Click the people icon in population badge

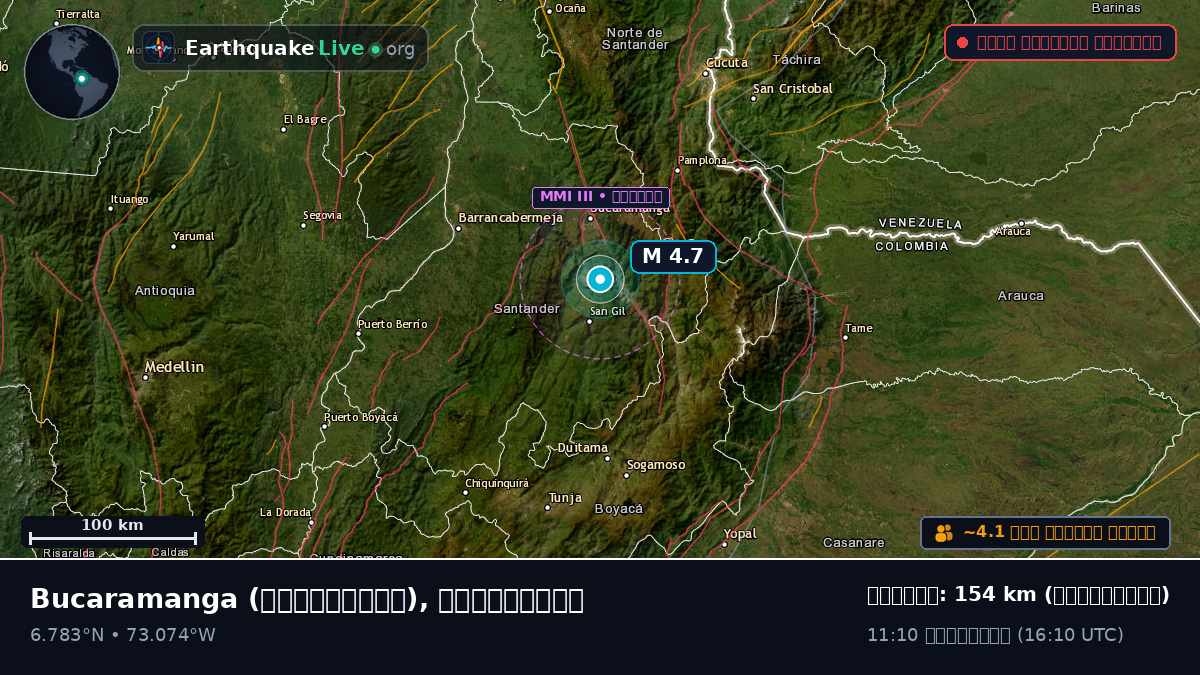click(944, 533)
